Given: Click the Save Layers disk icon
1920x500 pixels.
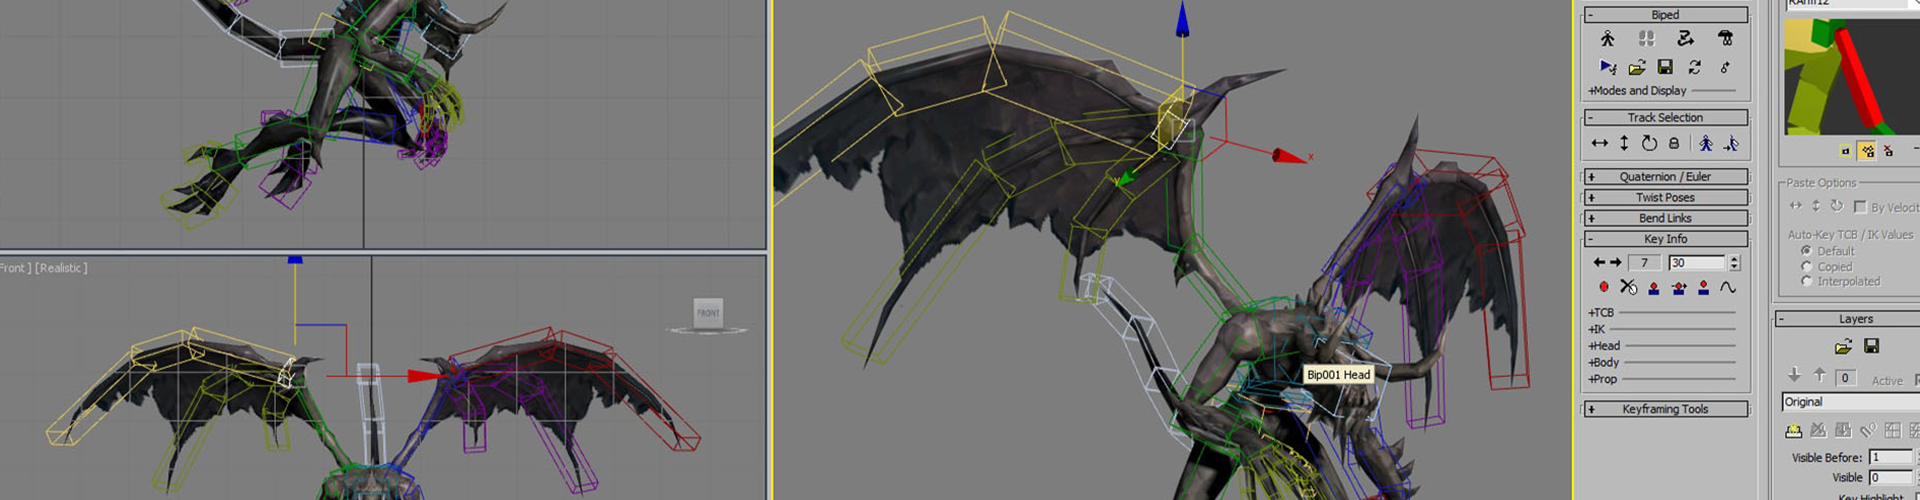Looking at the screenshot, I should 1872,346.
